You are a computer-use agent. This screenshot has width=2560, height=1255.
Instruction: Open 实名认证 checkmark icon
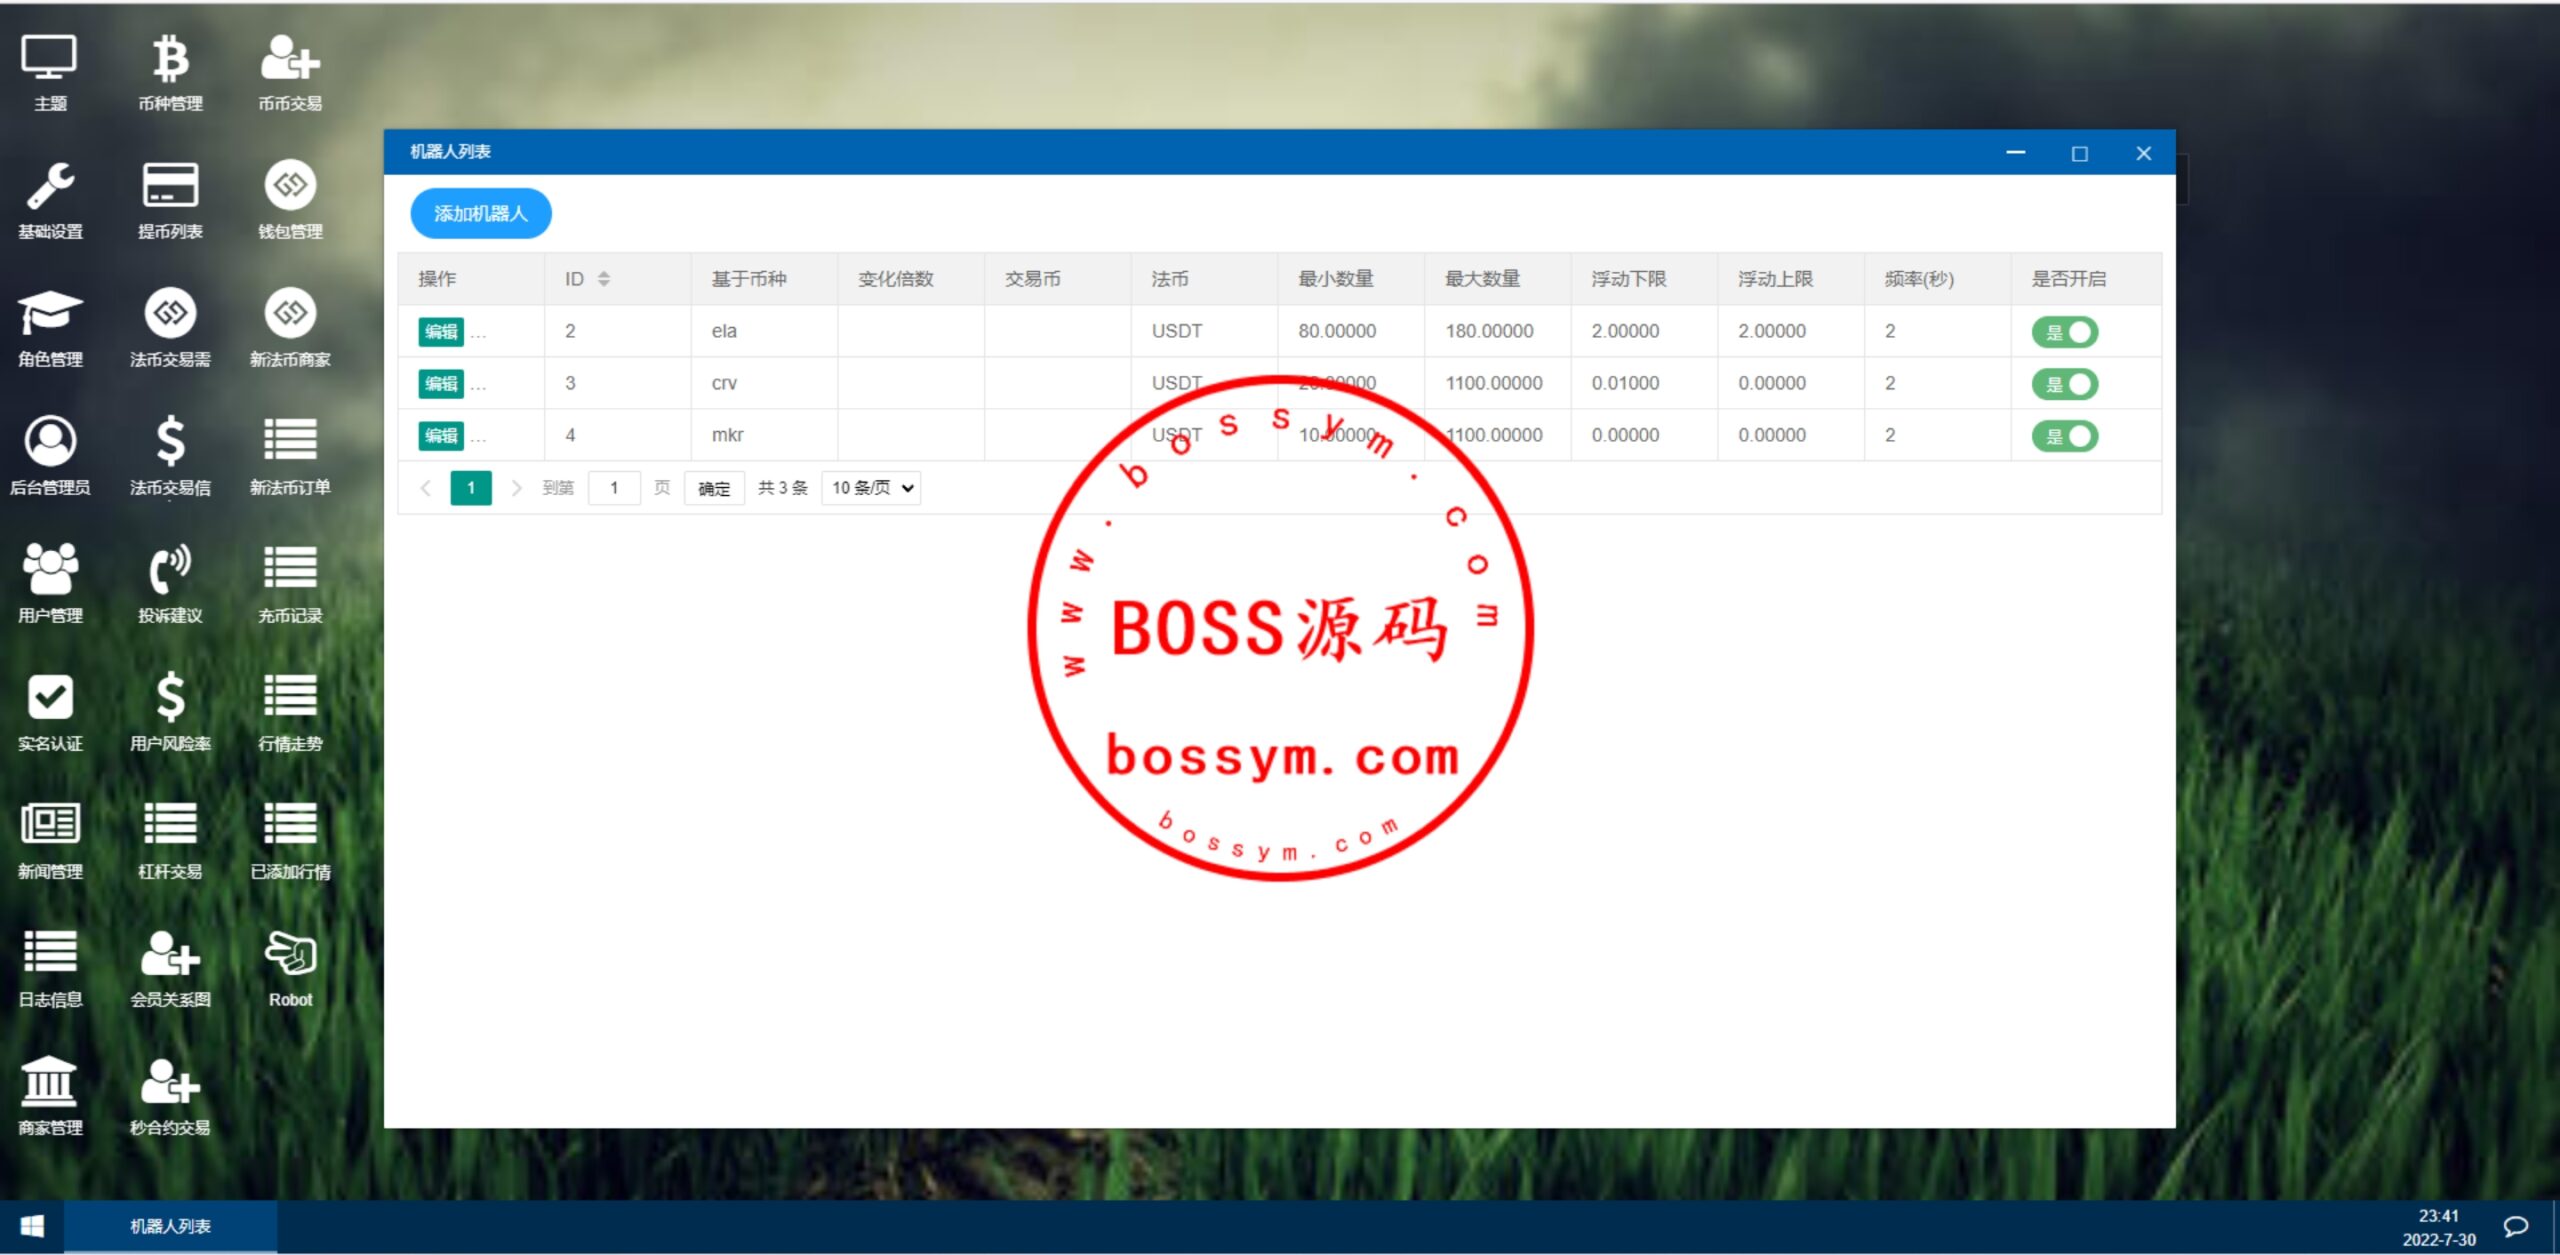[50, 713]
